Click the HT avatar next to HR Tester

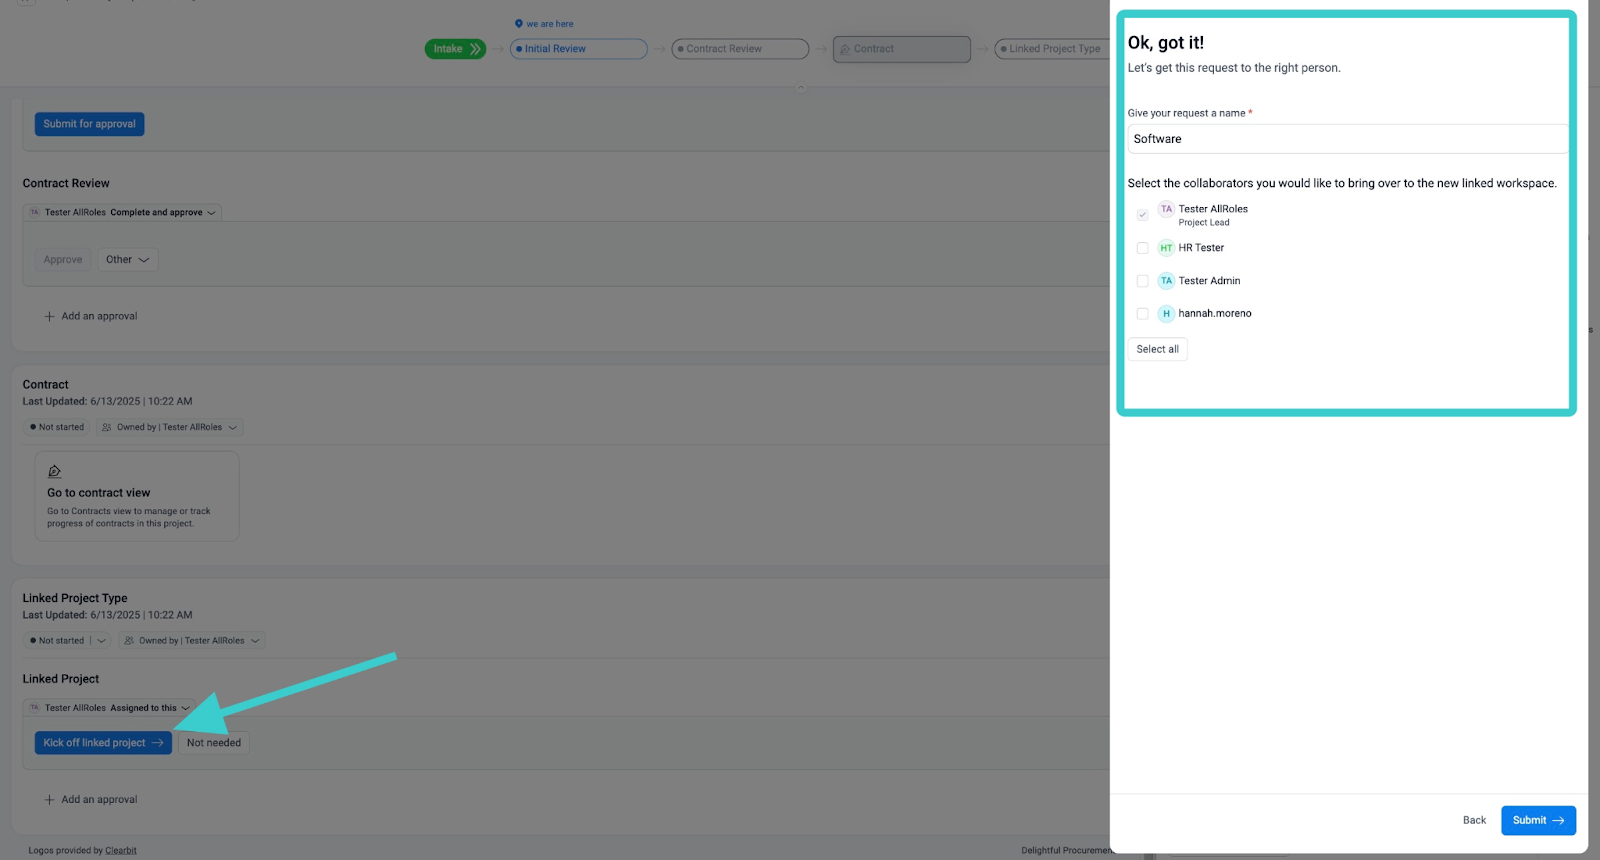(1166, 248)
